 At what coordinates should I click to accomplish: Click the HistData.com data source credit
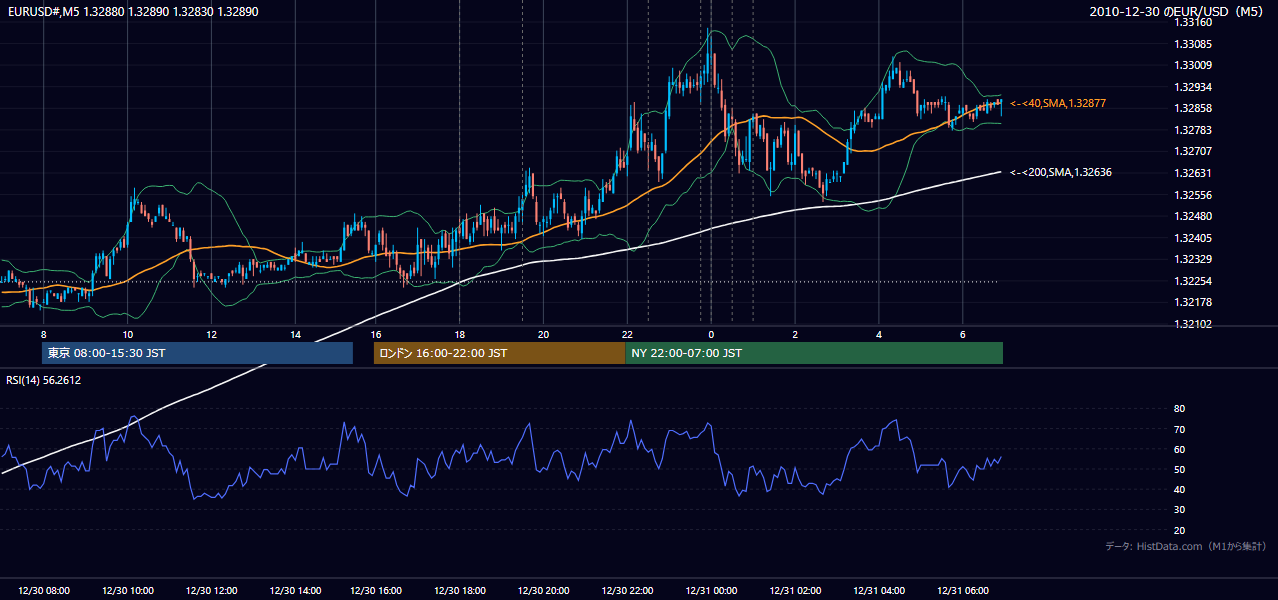[x=1186, y=546]
